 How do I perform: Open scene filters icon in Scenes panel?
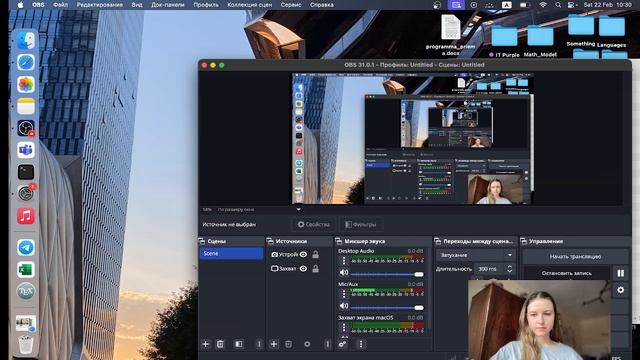point(239,344)
